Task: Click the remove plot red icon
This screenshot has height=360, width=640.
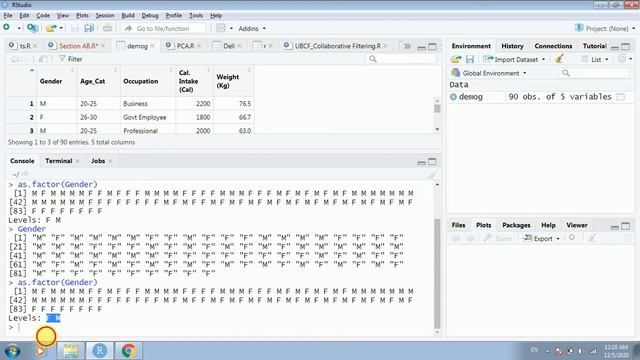Action: click(572, 238)
